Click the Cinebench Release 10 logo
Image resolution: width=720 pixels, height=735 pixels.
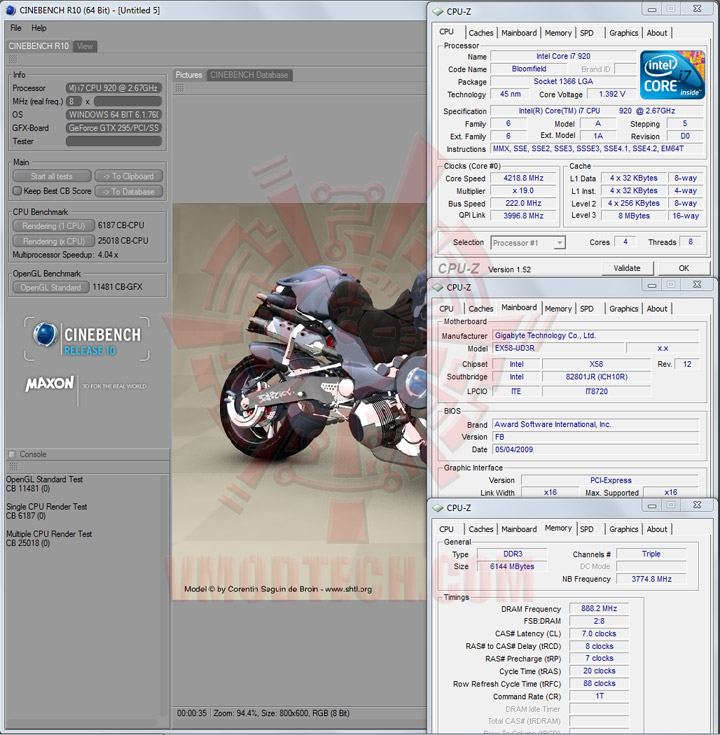click(x=87, y=339)
